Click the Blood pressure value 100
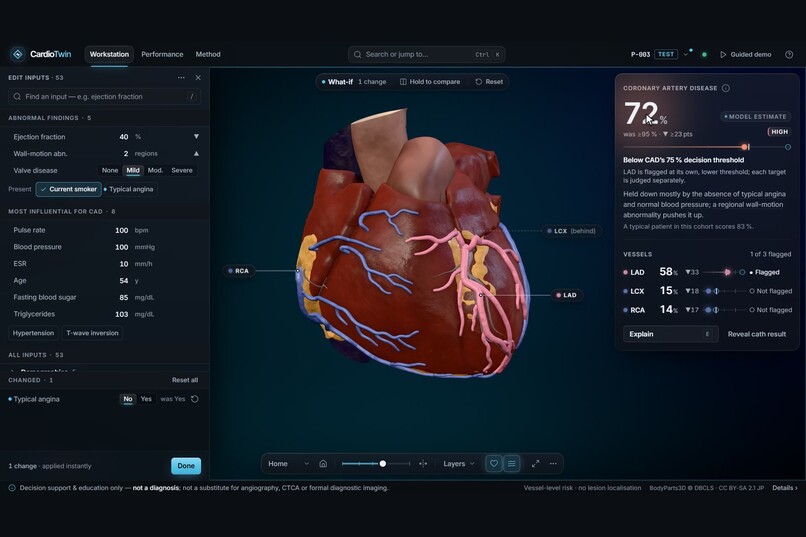 click(x=121, y=247)
